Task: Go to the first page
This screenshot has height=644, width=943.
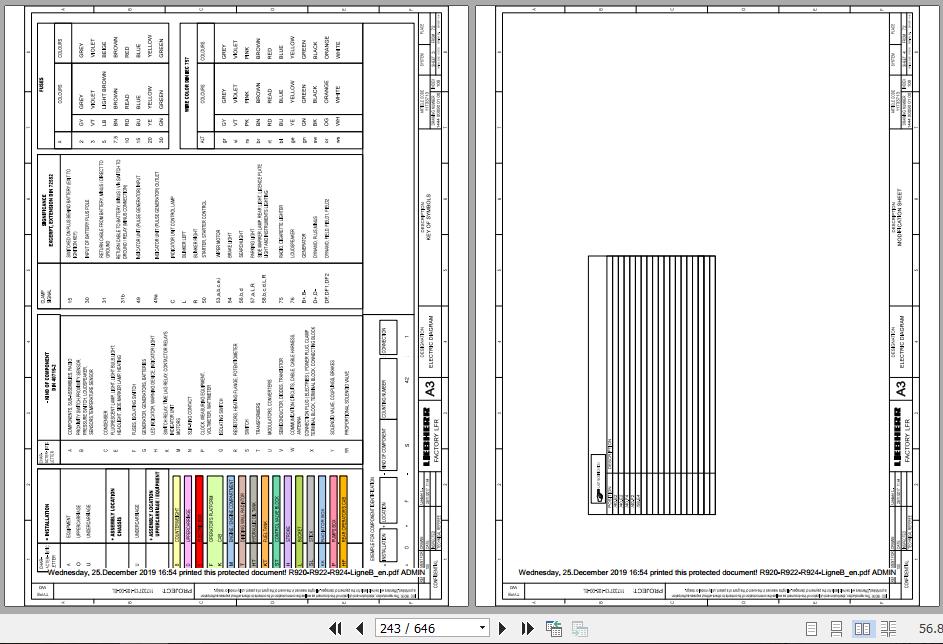Action: tap(336, 628)
